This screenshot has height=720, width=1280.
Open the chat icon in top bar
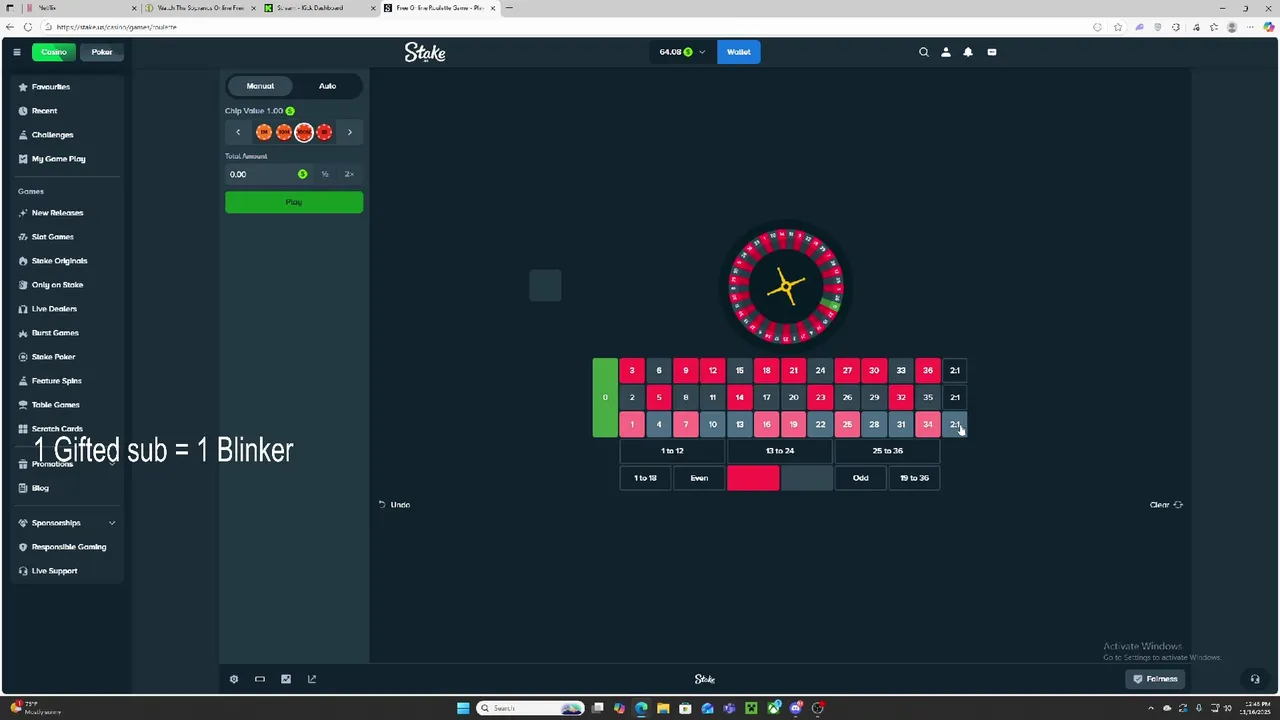click(x=992, y=52)
